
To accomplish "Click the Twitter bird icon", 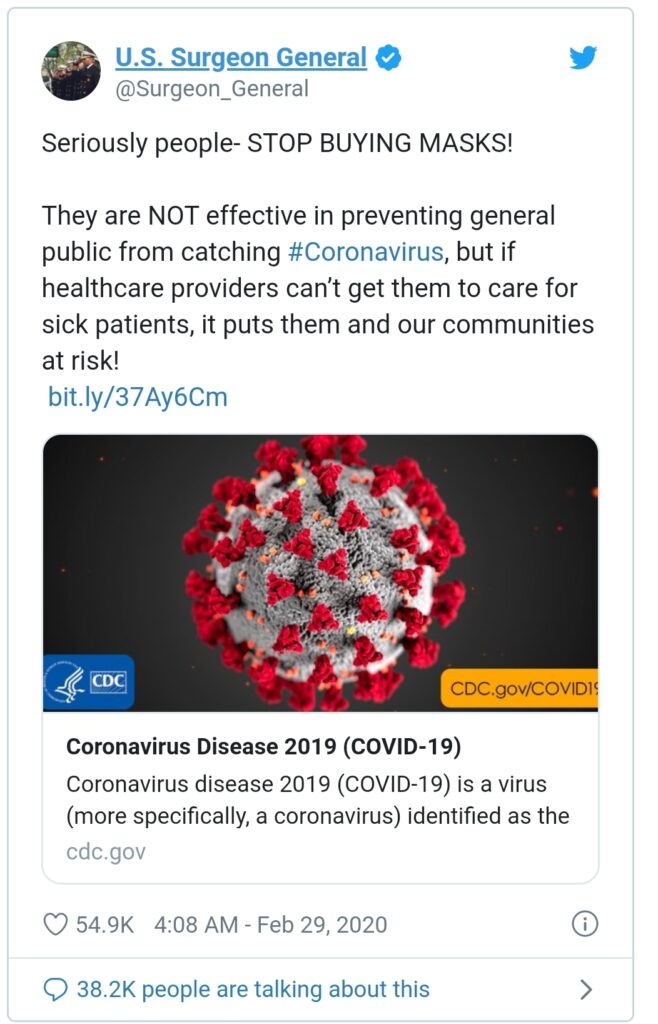I will pos(581,59).
